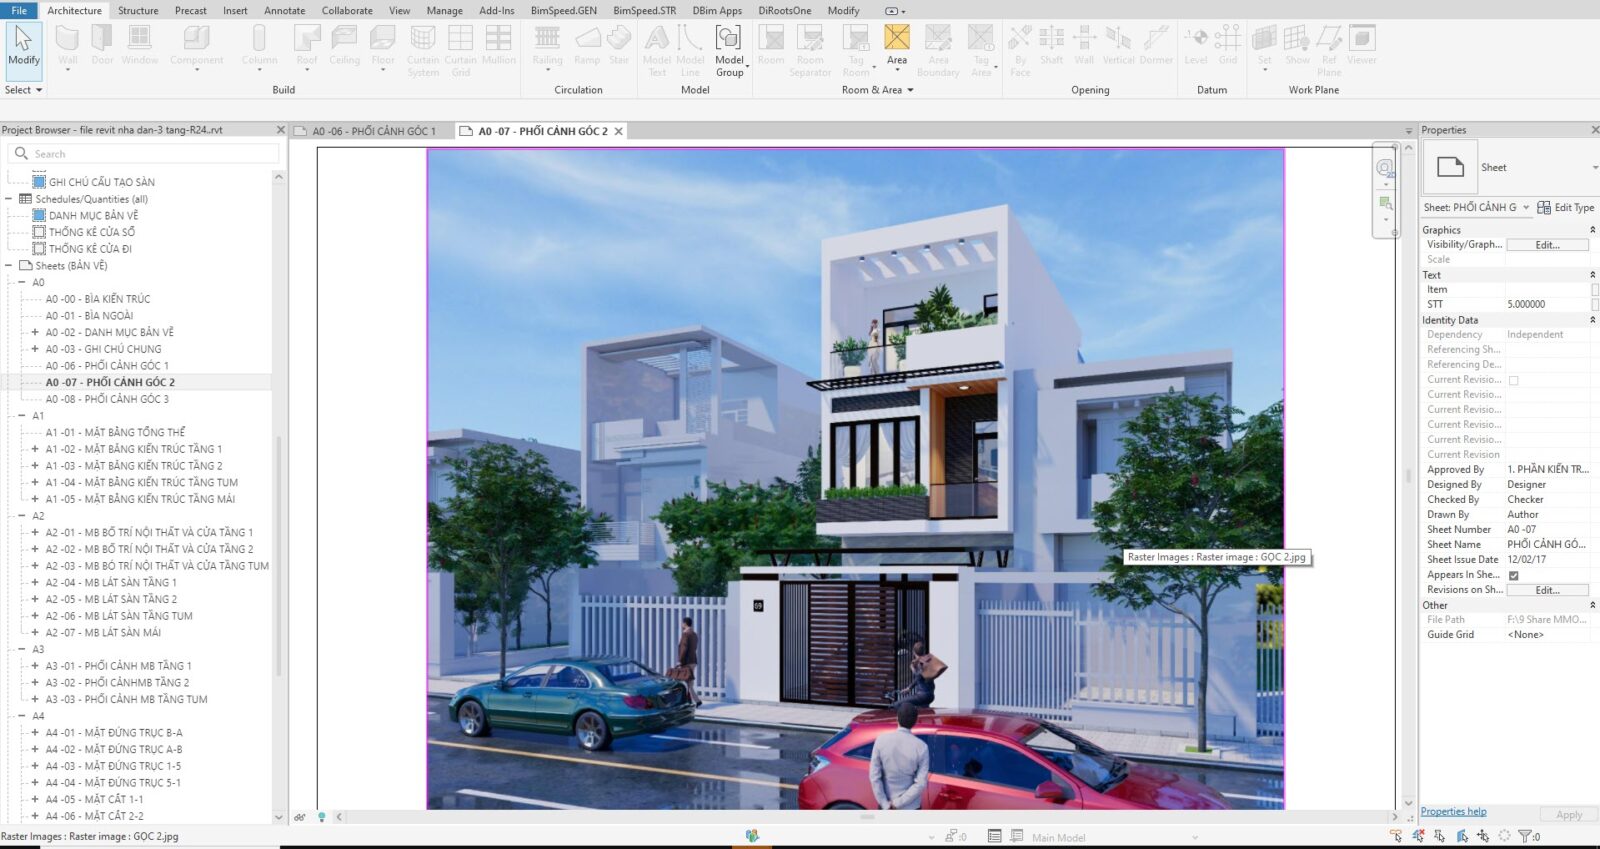
Task: Select the Grid datum tool
Action: point(1228,45)
